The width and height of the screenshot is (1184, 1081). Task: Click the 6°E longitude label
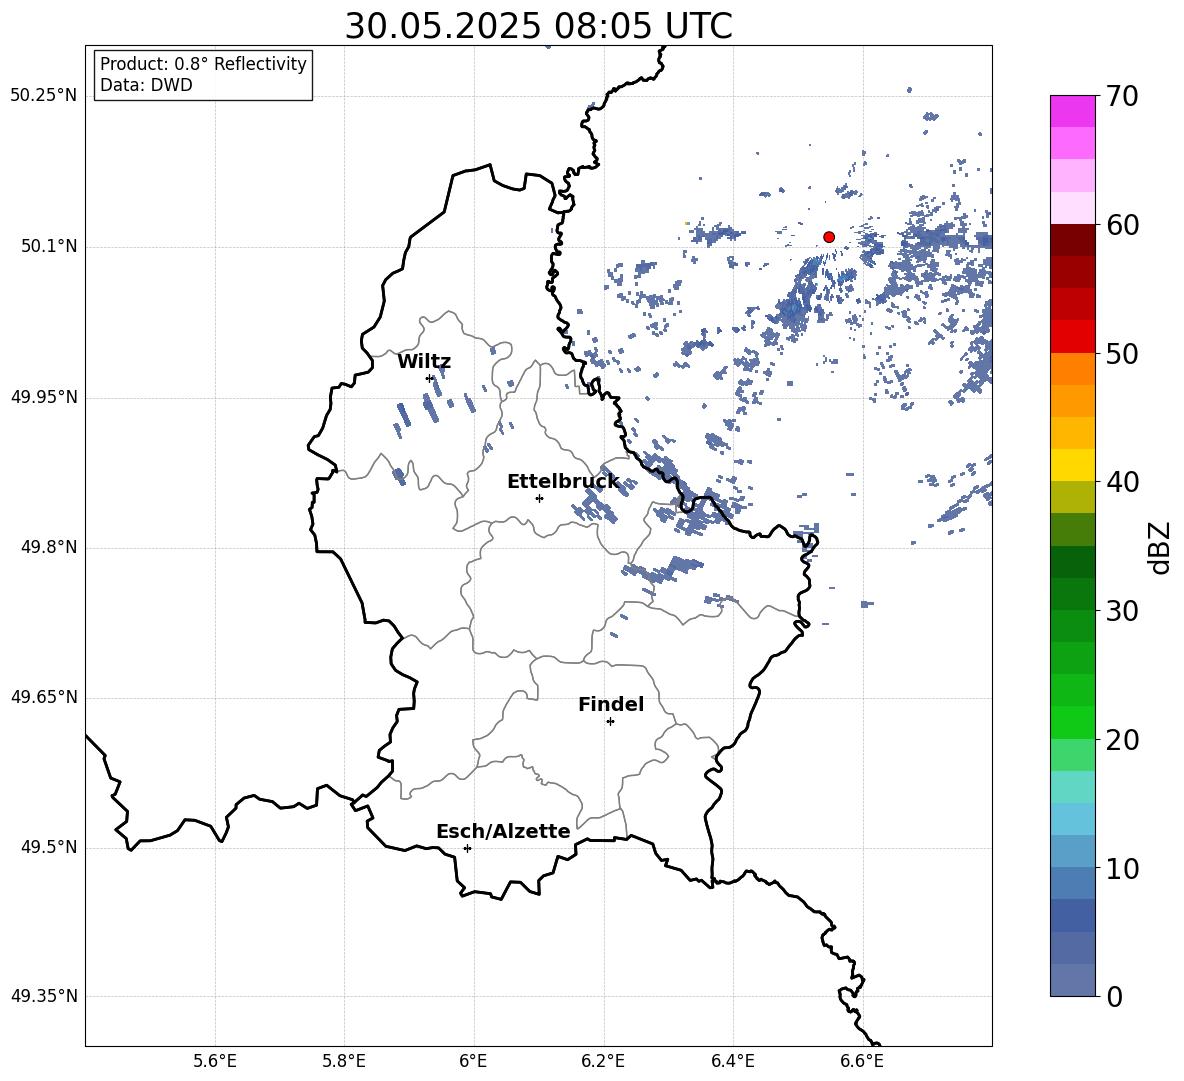[473, 1061]
